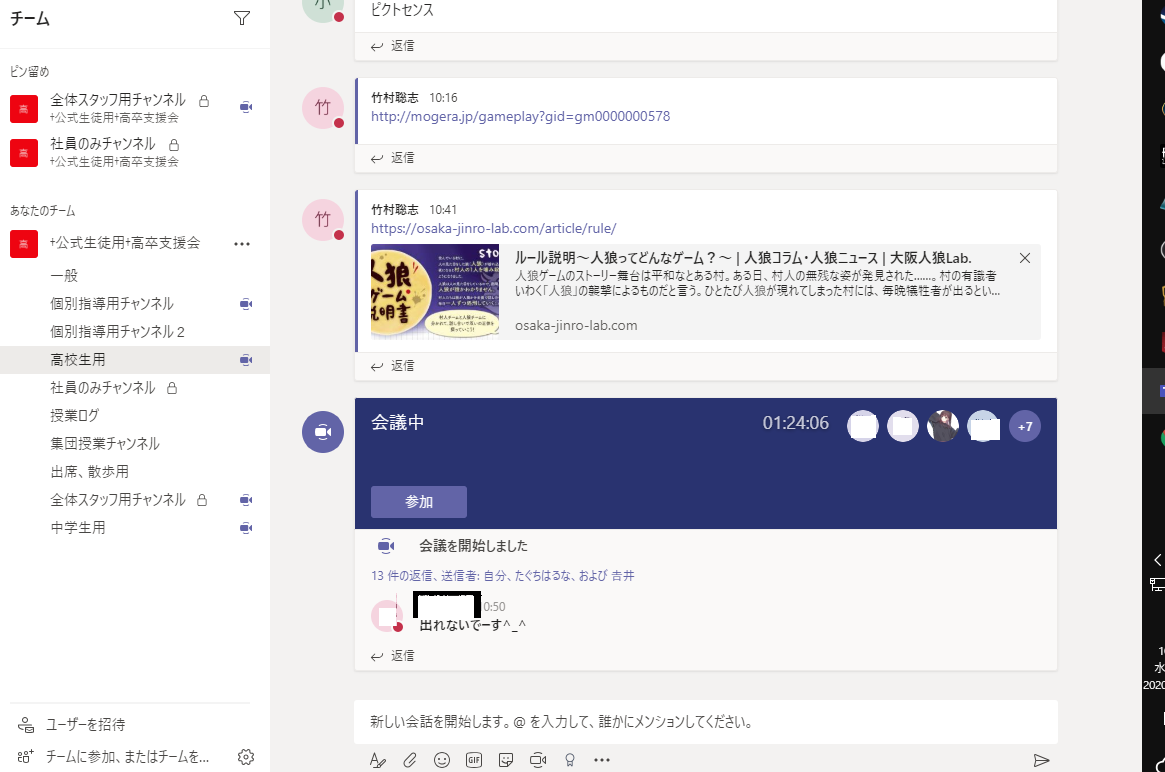Open the sticker picker
This screenshot has width=1165, height=772.
pyautogui.click(x=506, y=760)
